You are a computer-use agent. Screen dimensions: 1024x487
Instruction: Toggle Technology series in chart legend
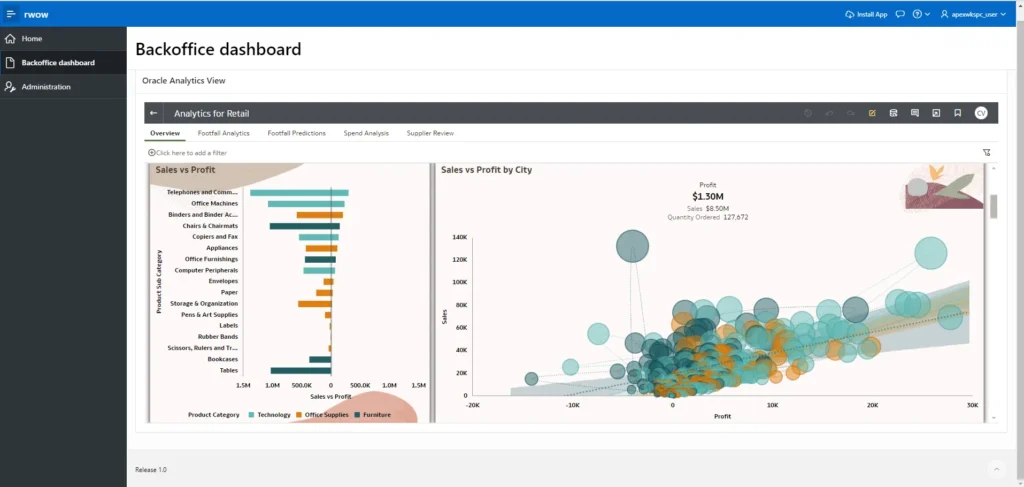(268, 414)
